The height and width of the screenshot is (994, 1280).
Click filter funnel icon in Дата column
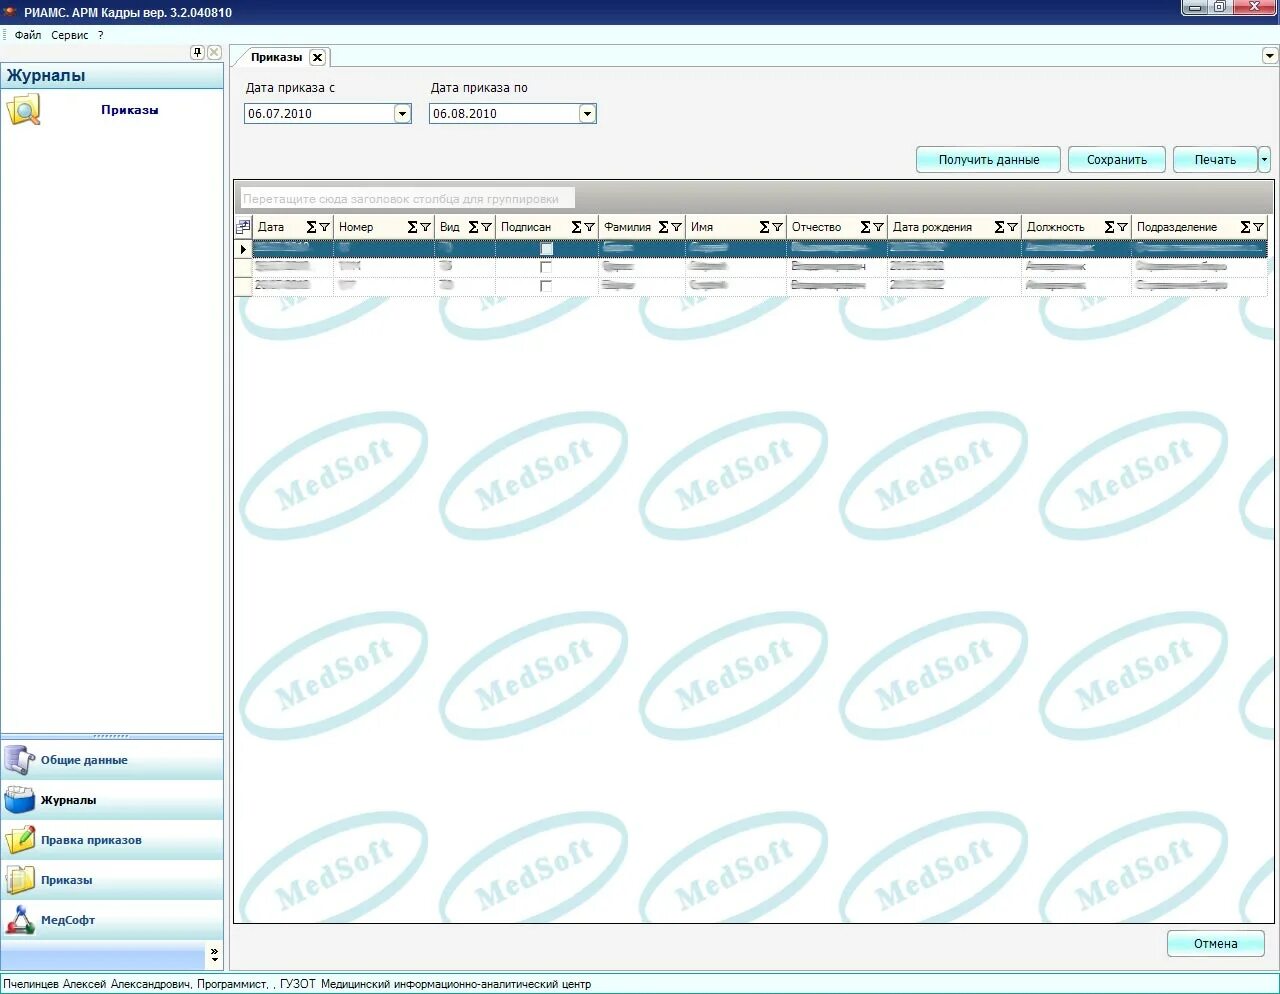[x=324, y=227]
